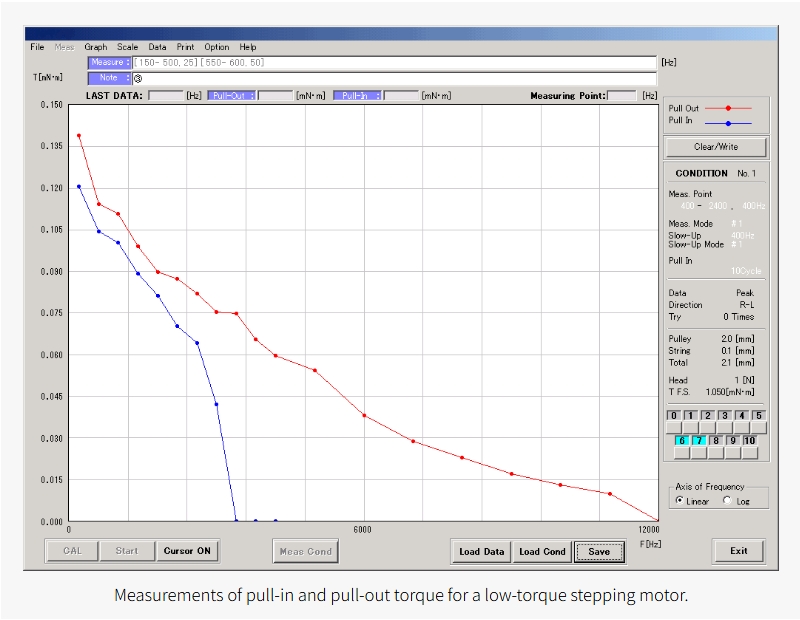Click the Head '1 [N]' value

coord(744,380)
